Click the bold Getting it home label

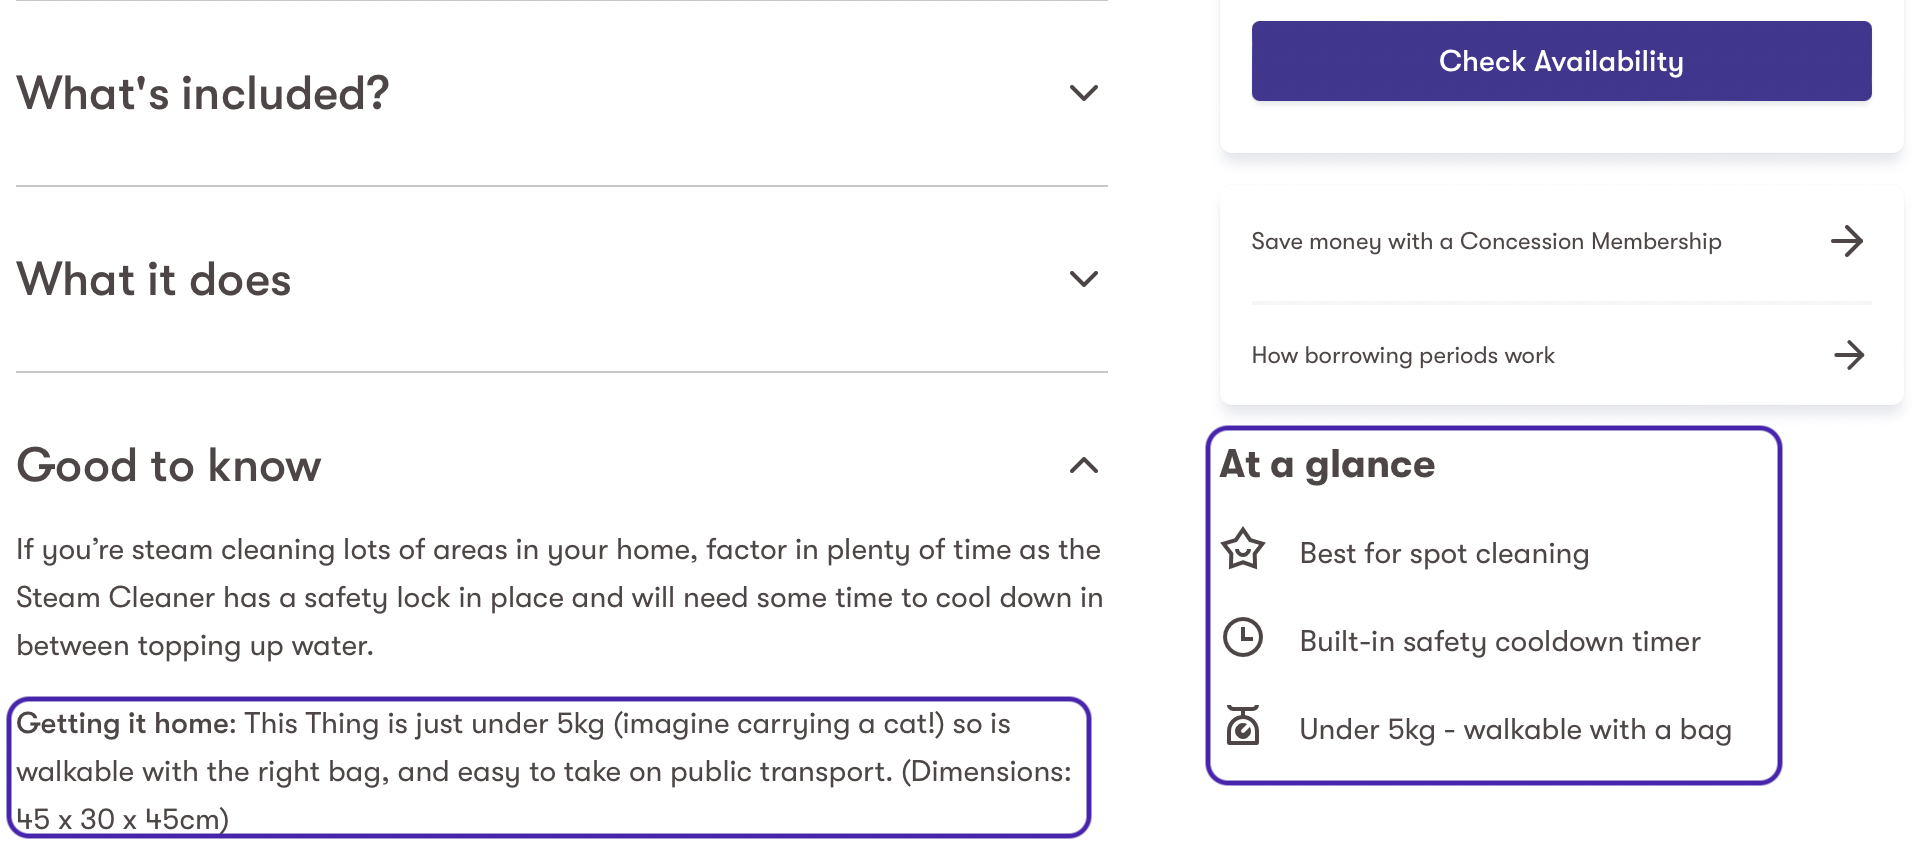click(x=126, y=724)
